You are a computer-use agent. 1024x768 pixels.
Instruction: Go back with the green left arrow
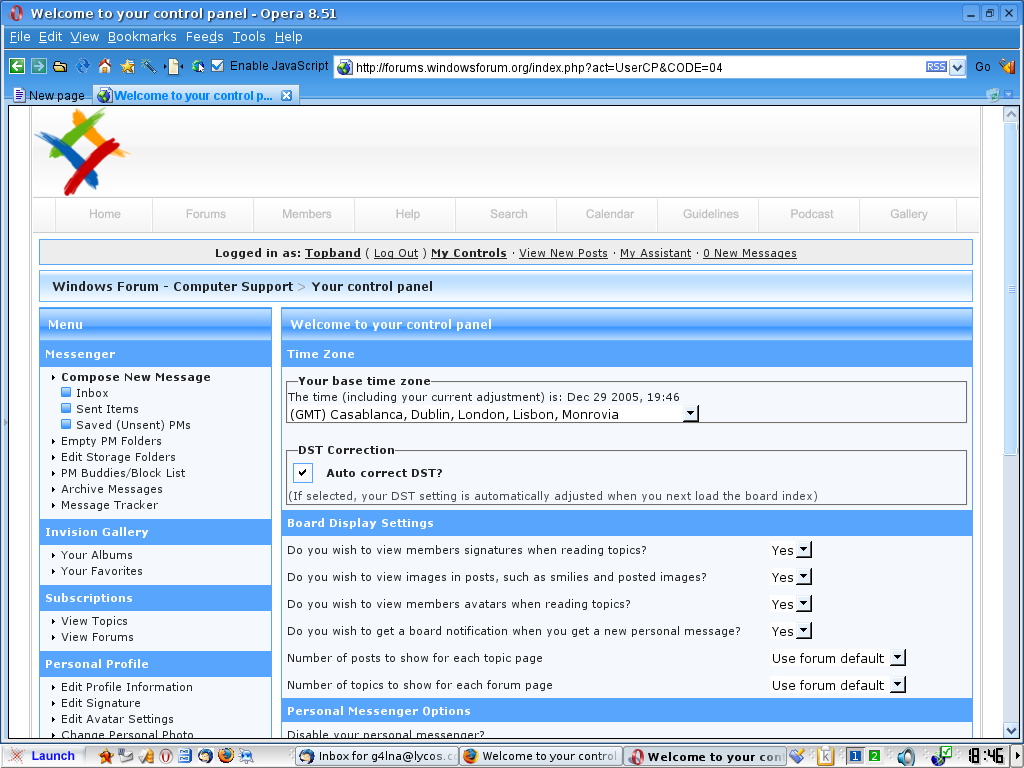tap(17, 66)
